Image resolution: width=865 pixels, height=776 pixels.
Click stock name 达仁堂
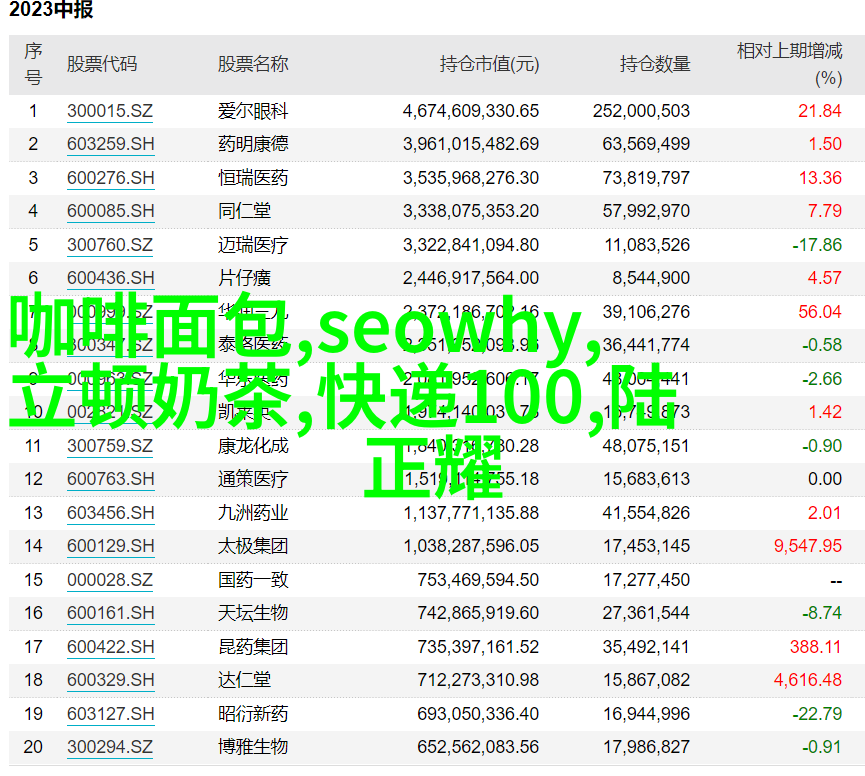[x=244, y=680]
